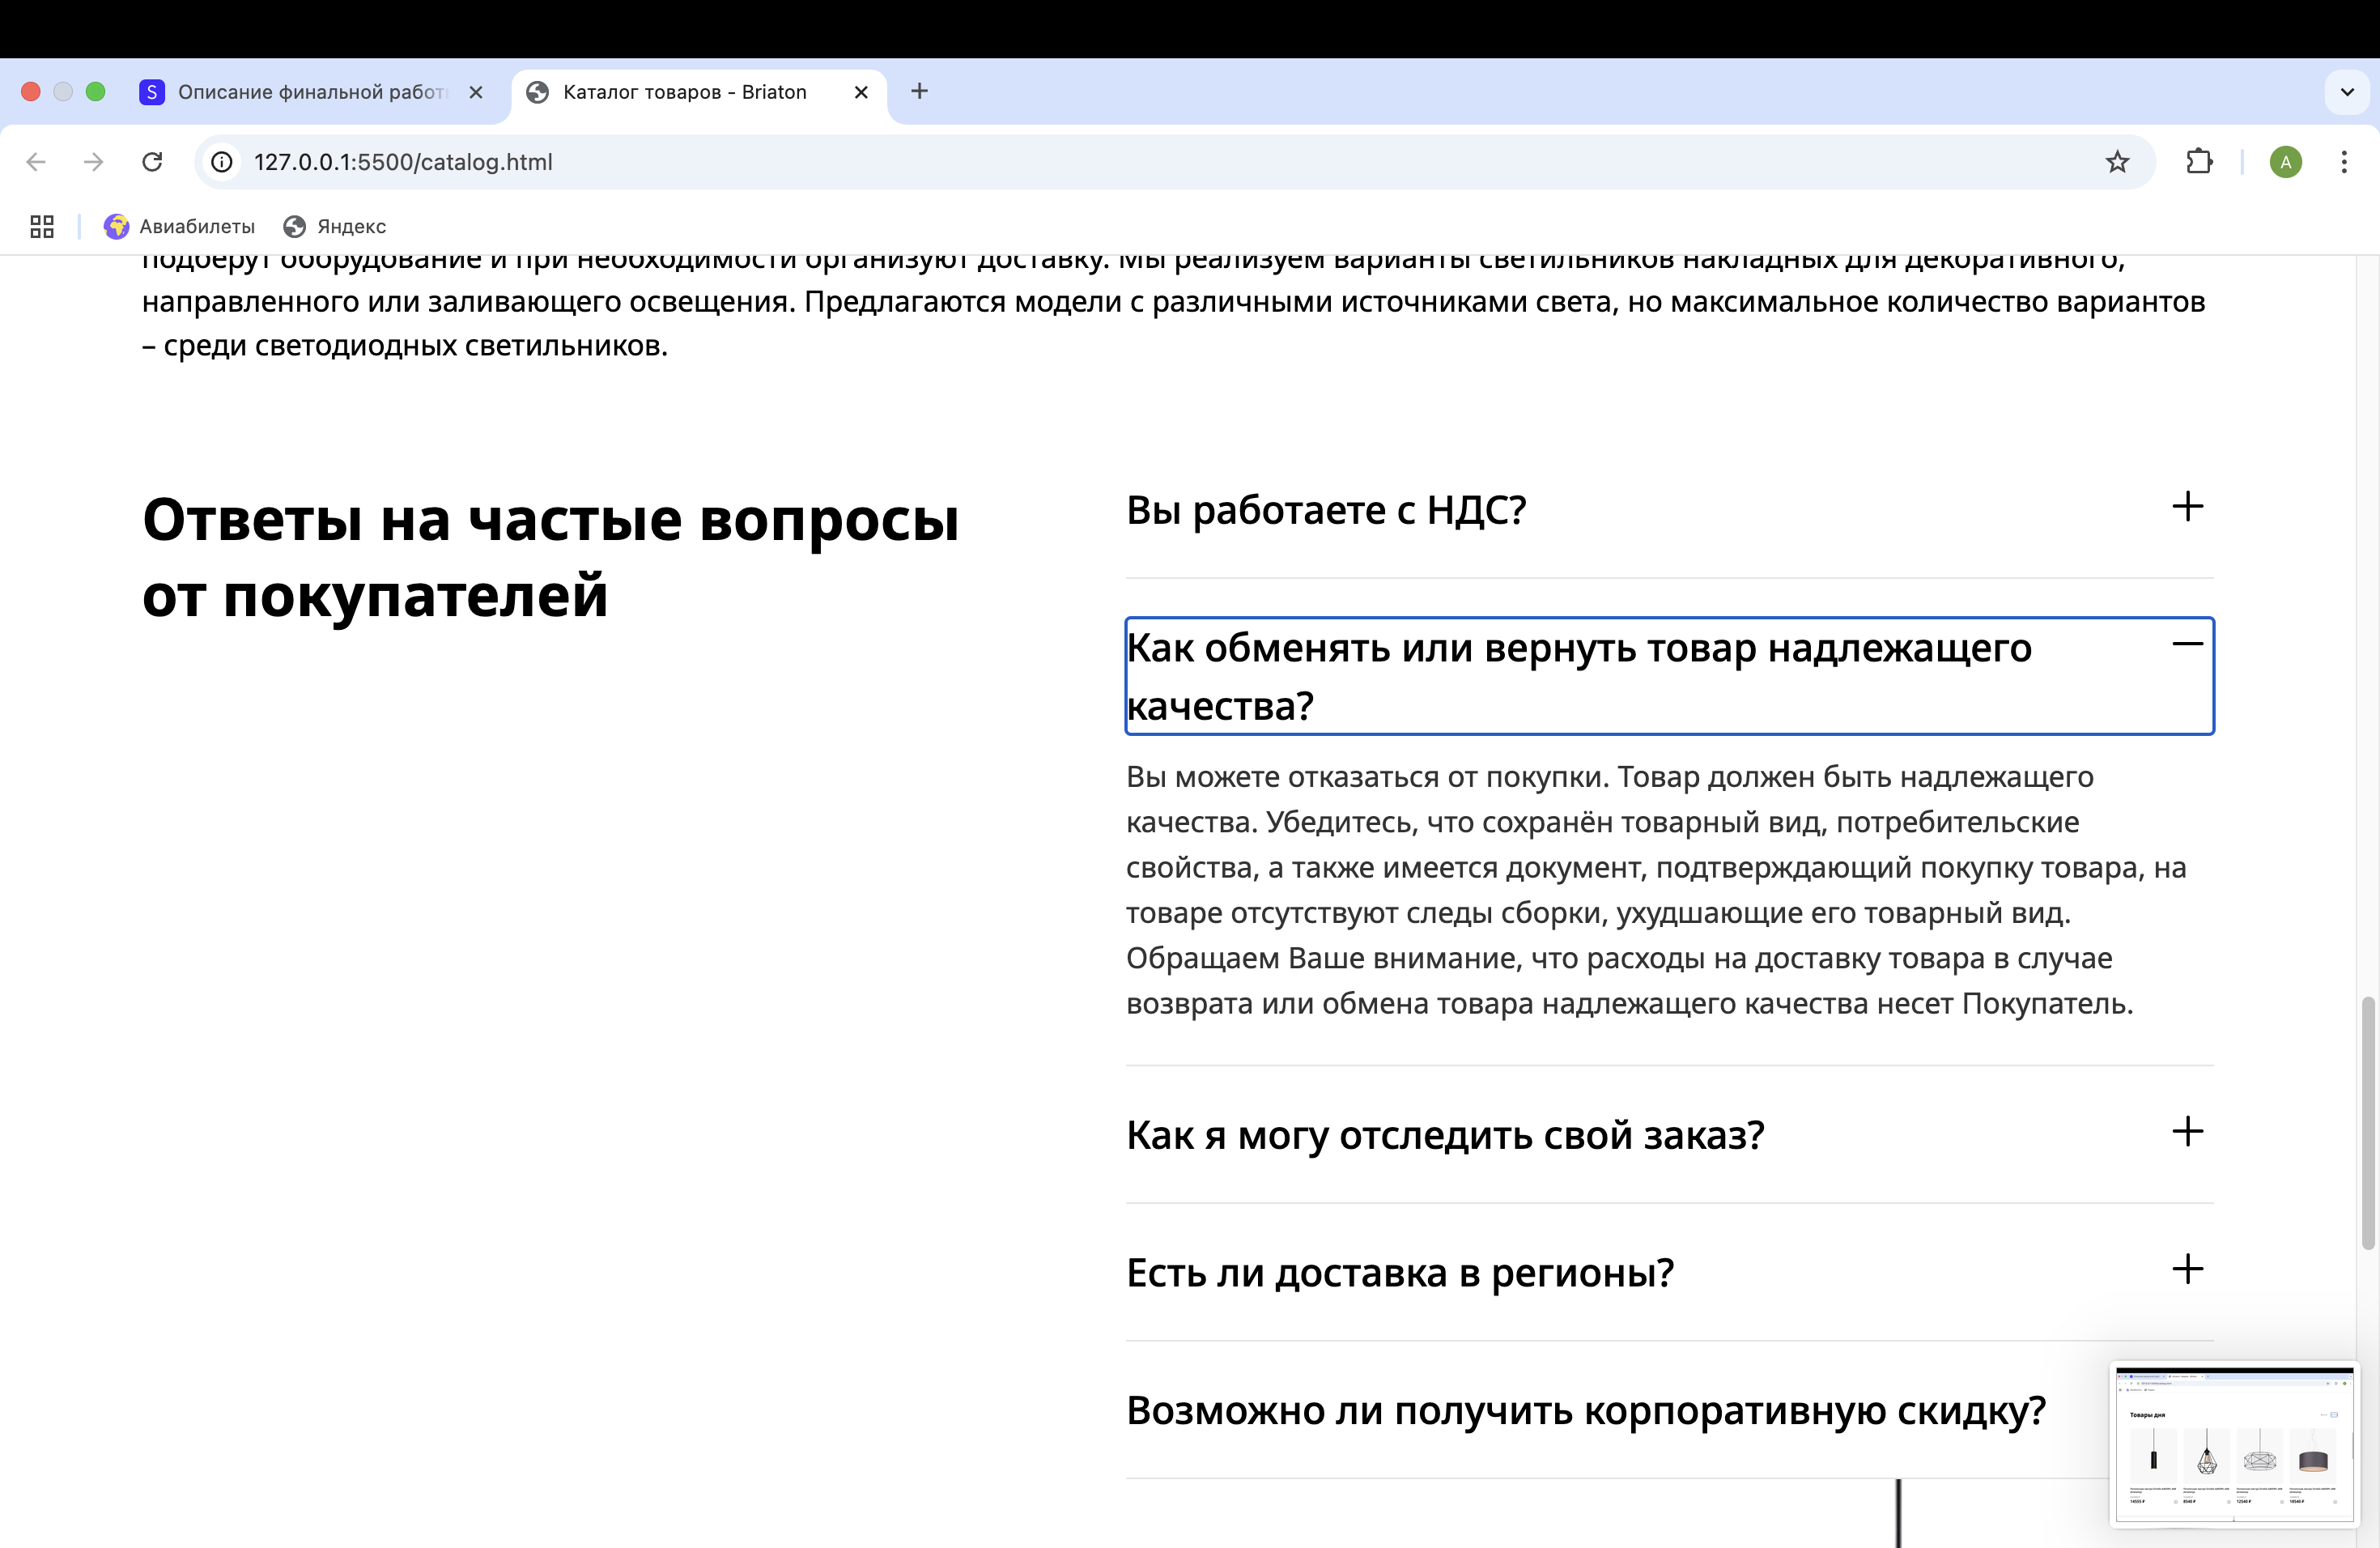
Task: Click the plus icon beside отследить свой заказ
Action: [x=2188, y=1132]
